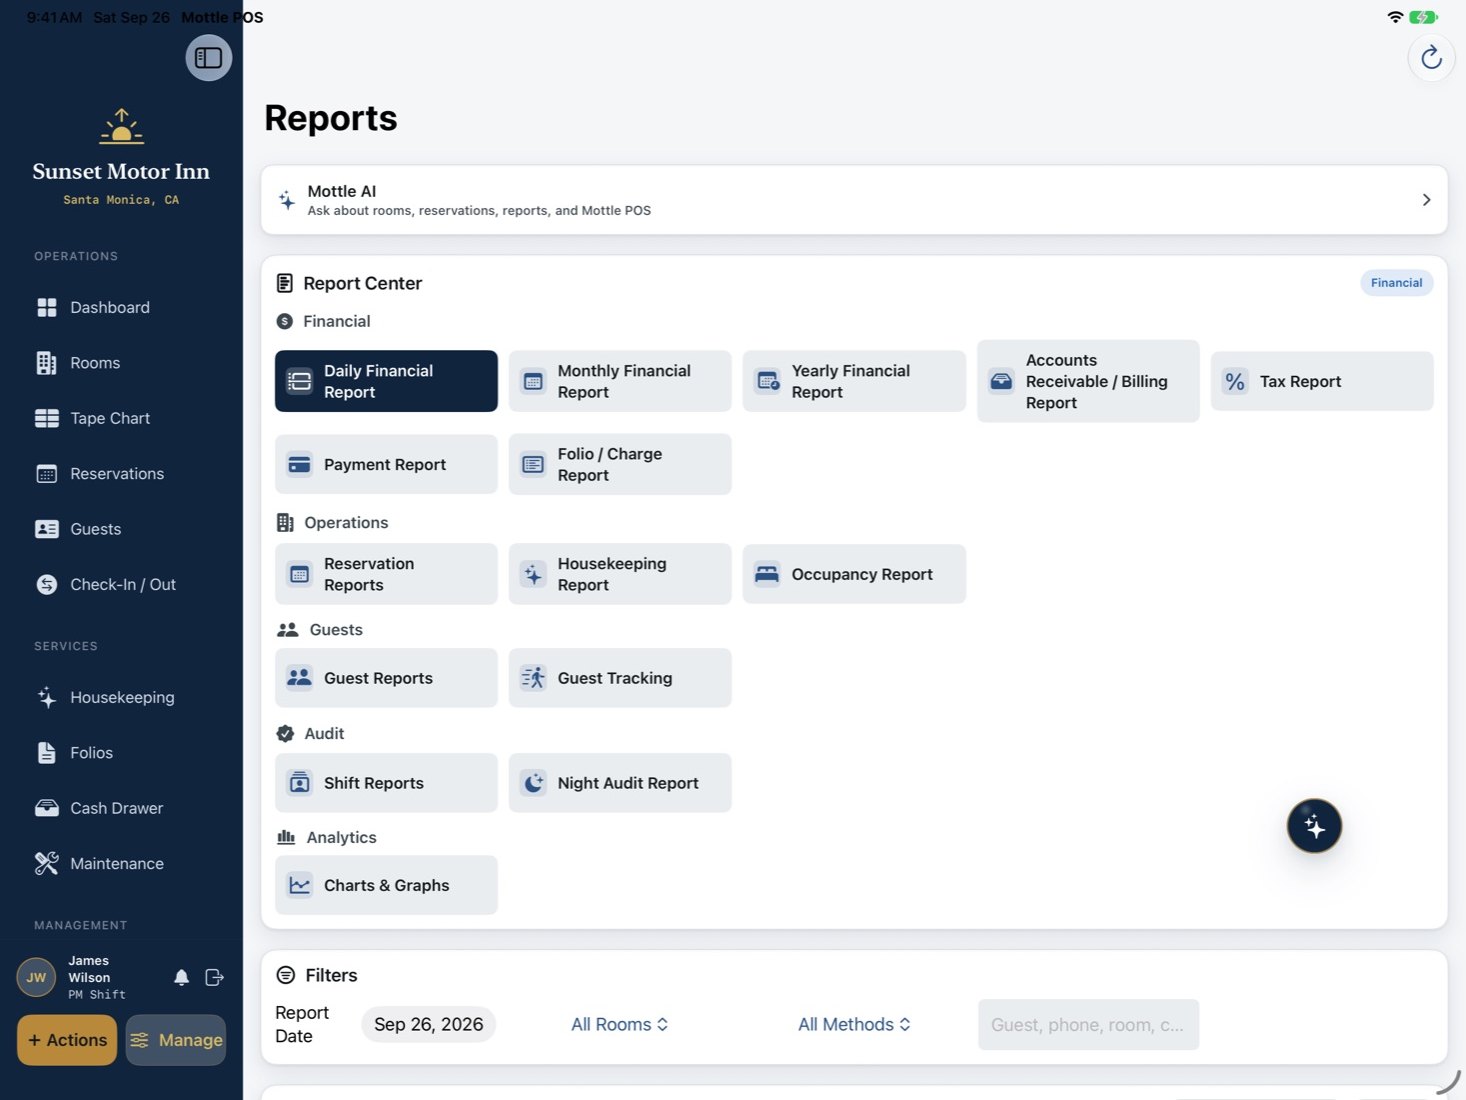Open Reservation Reports
The image size is (1466, 1100).
pyautogui.click(x=386, y=574)
